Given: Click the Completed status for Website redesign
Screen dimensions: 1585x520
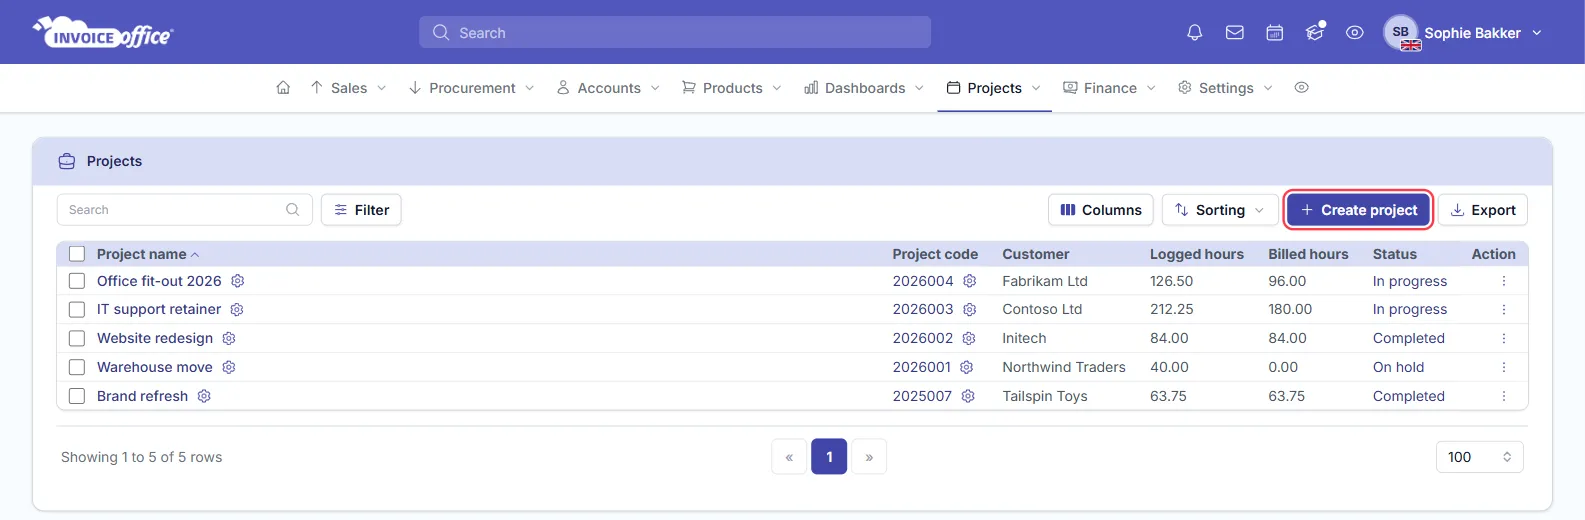Looking at the screenshot, I should 1408,338.
